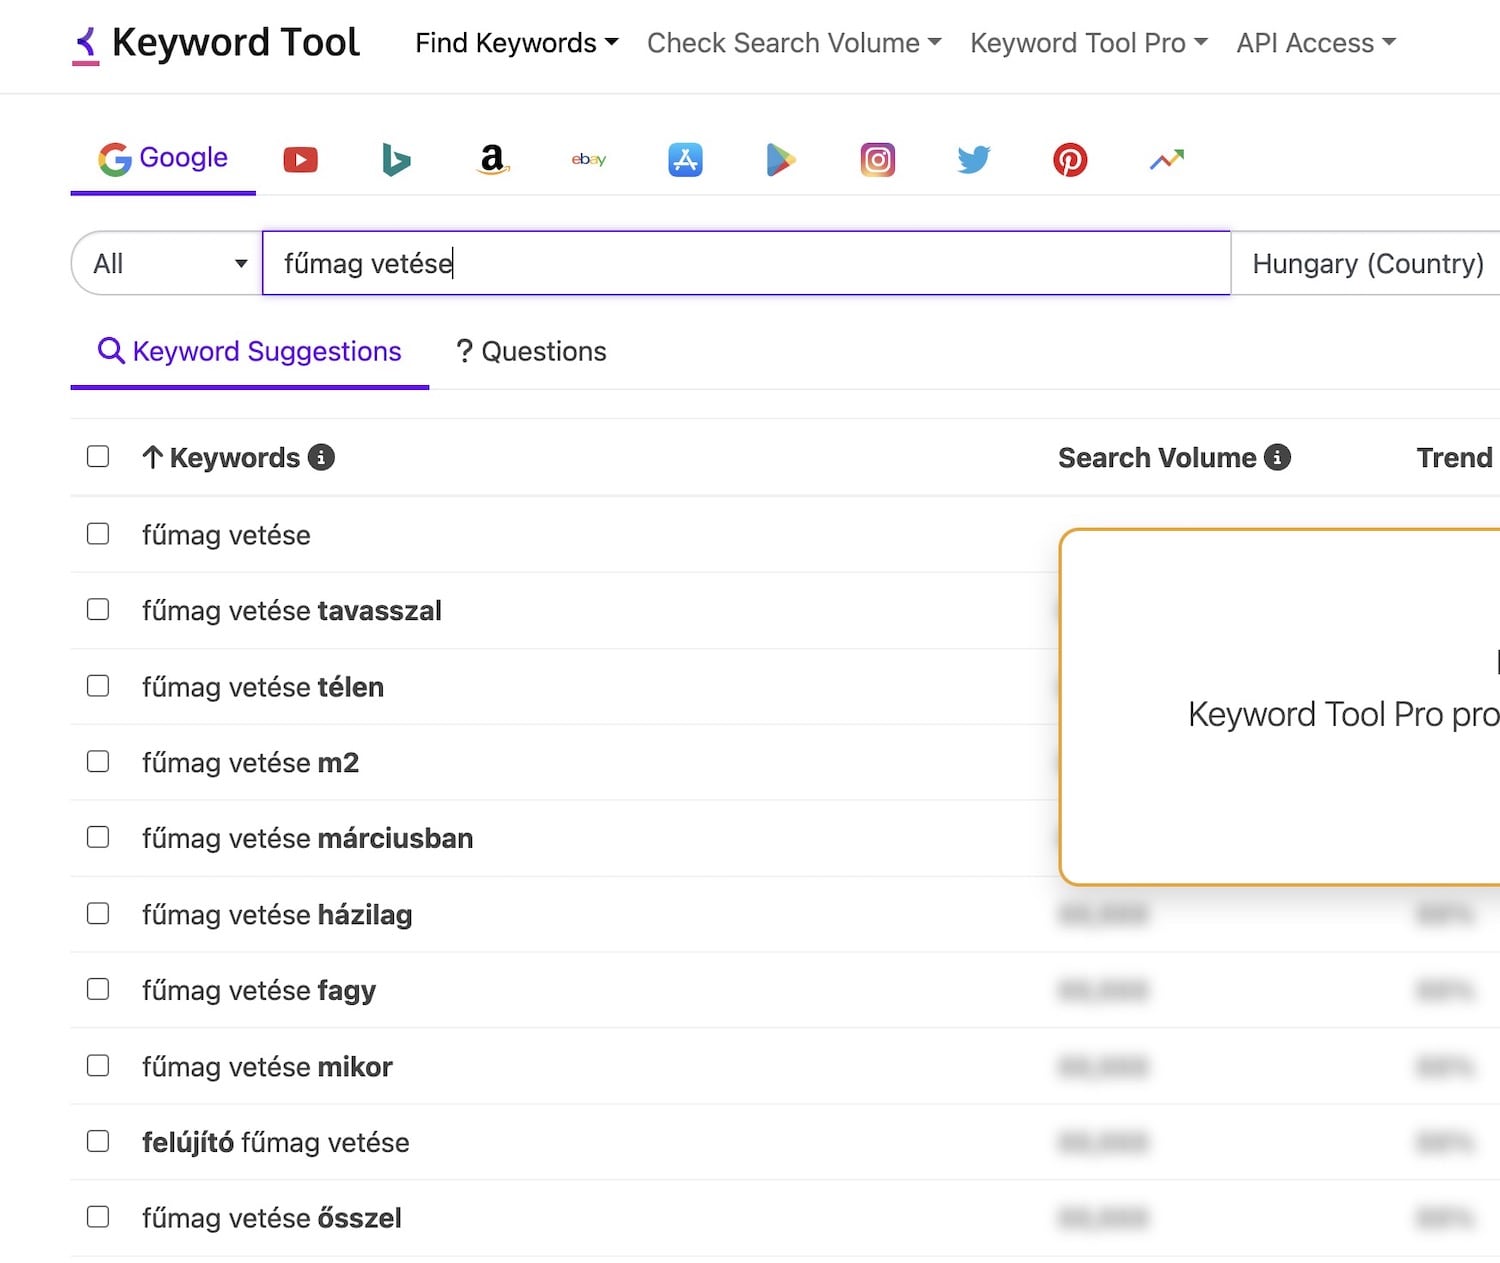Viewport: 1500px width, 1263px height.
Task: Click the 'fűmag vetése fagy' keyword text
Action: tap(259, 990)
